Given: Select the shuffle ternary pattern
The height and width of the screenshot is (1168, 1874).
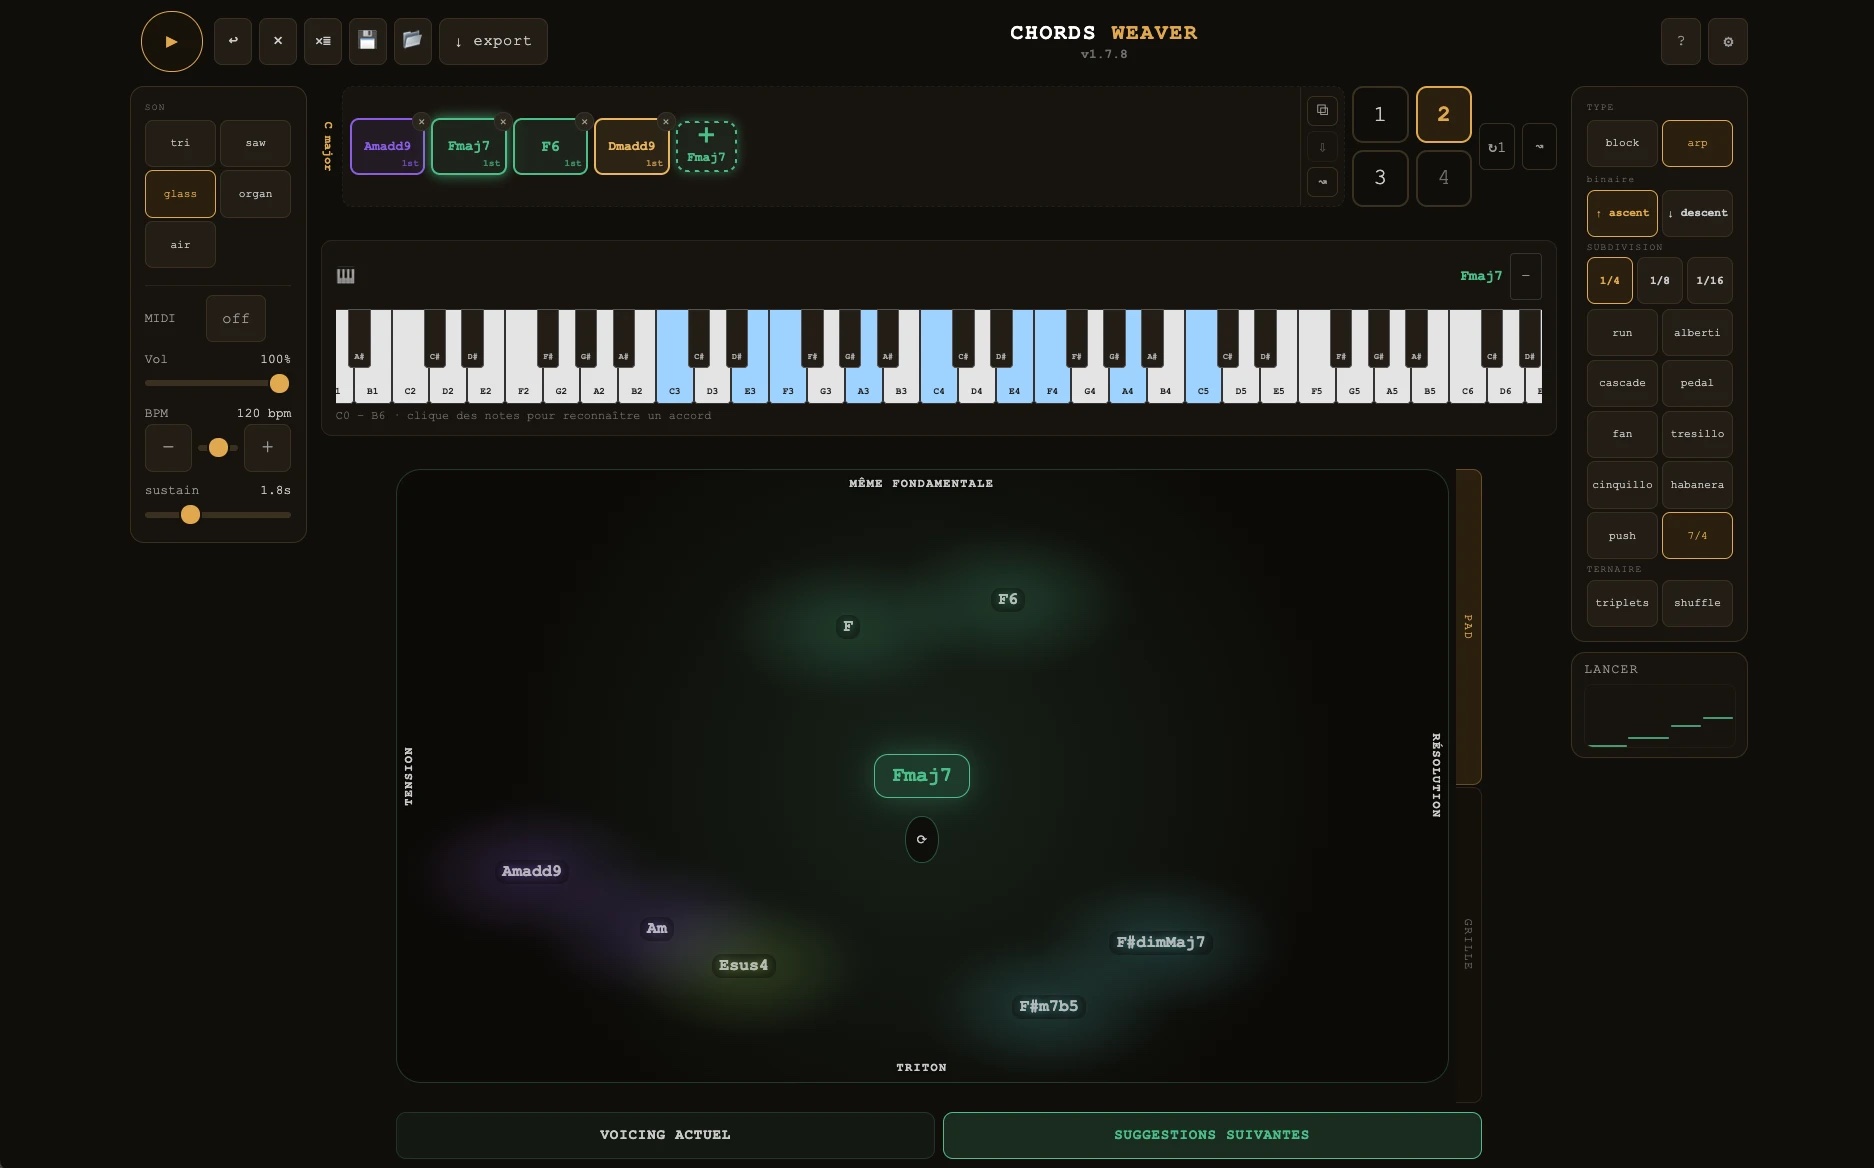Looking at the screenshot, I should point(1697,603).
